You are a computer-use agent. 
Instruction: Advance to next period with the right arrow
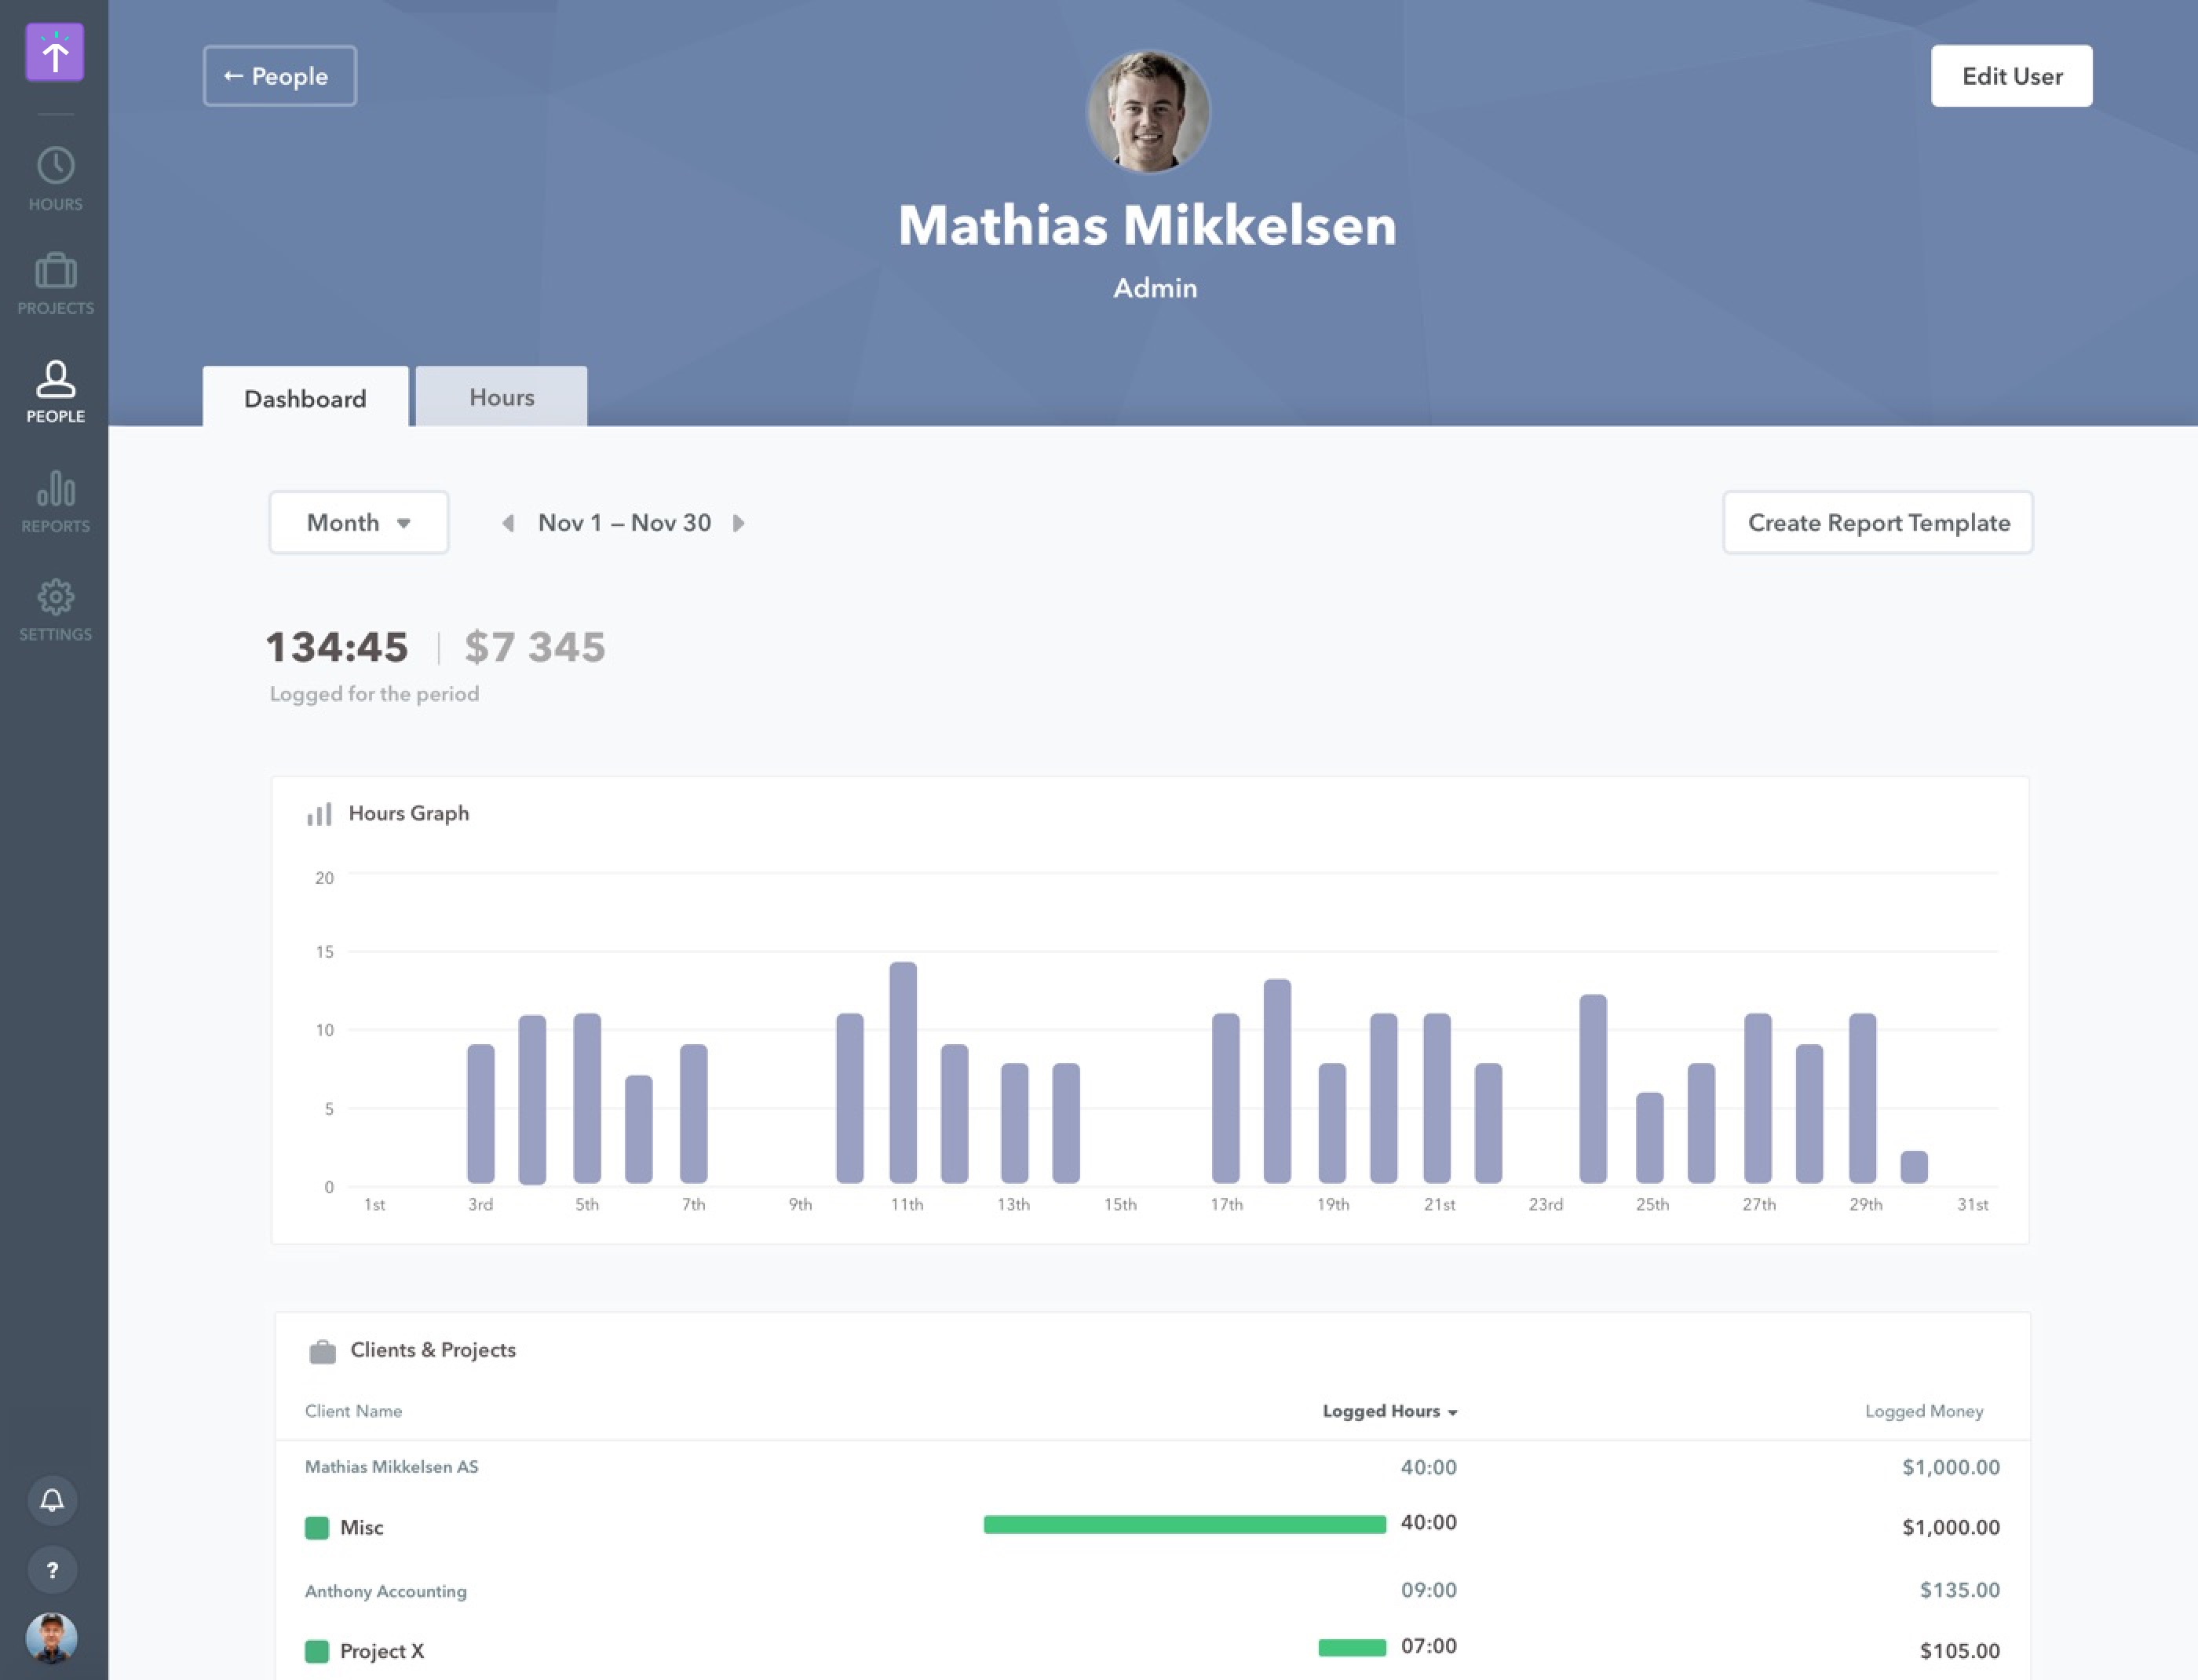click(x=739, y=523)
